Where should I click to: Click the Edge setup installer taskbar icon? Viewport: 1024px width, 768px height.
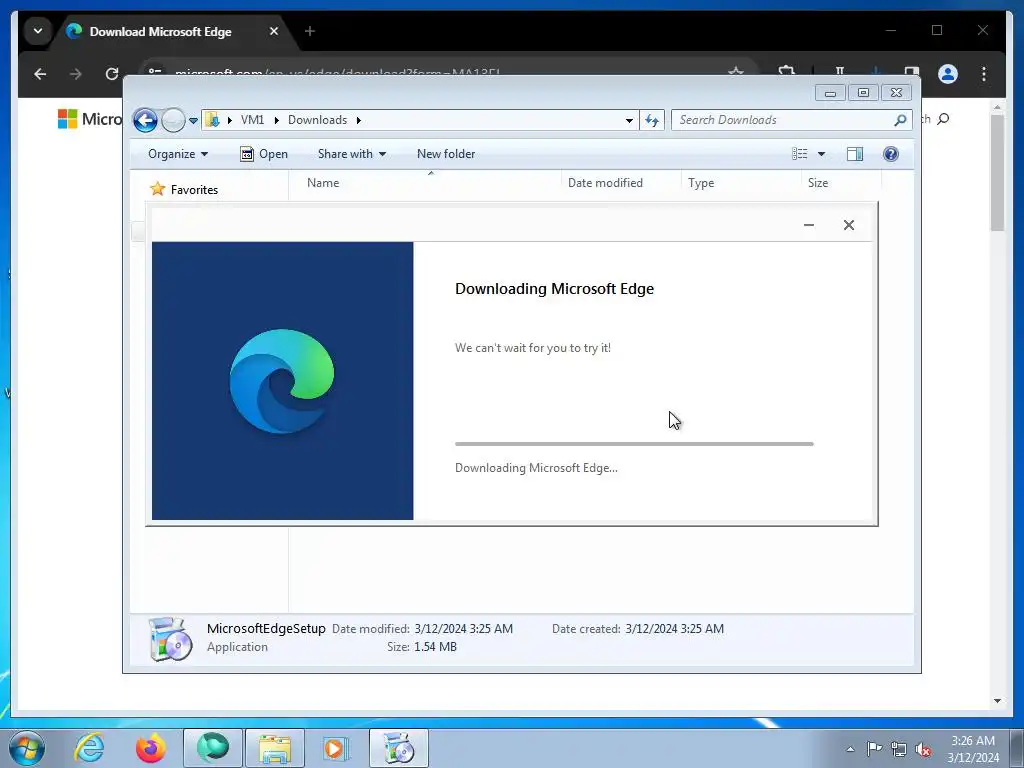click(398, 748)
